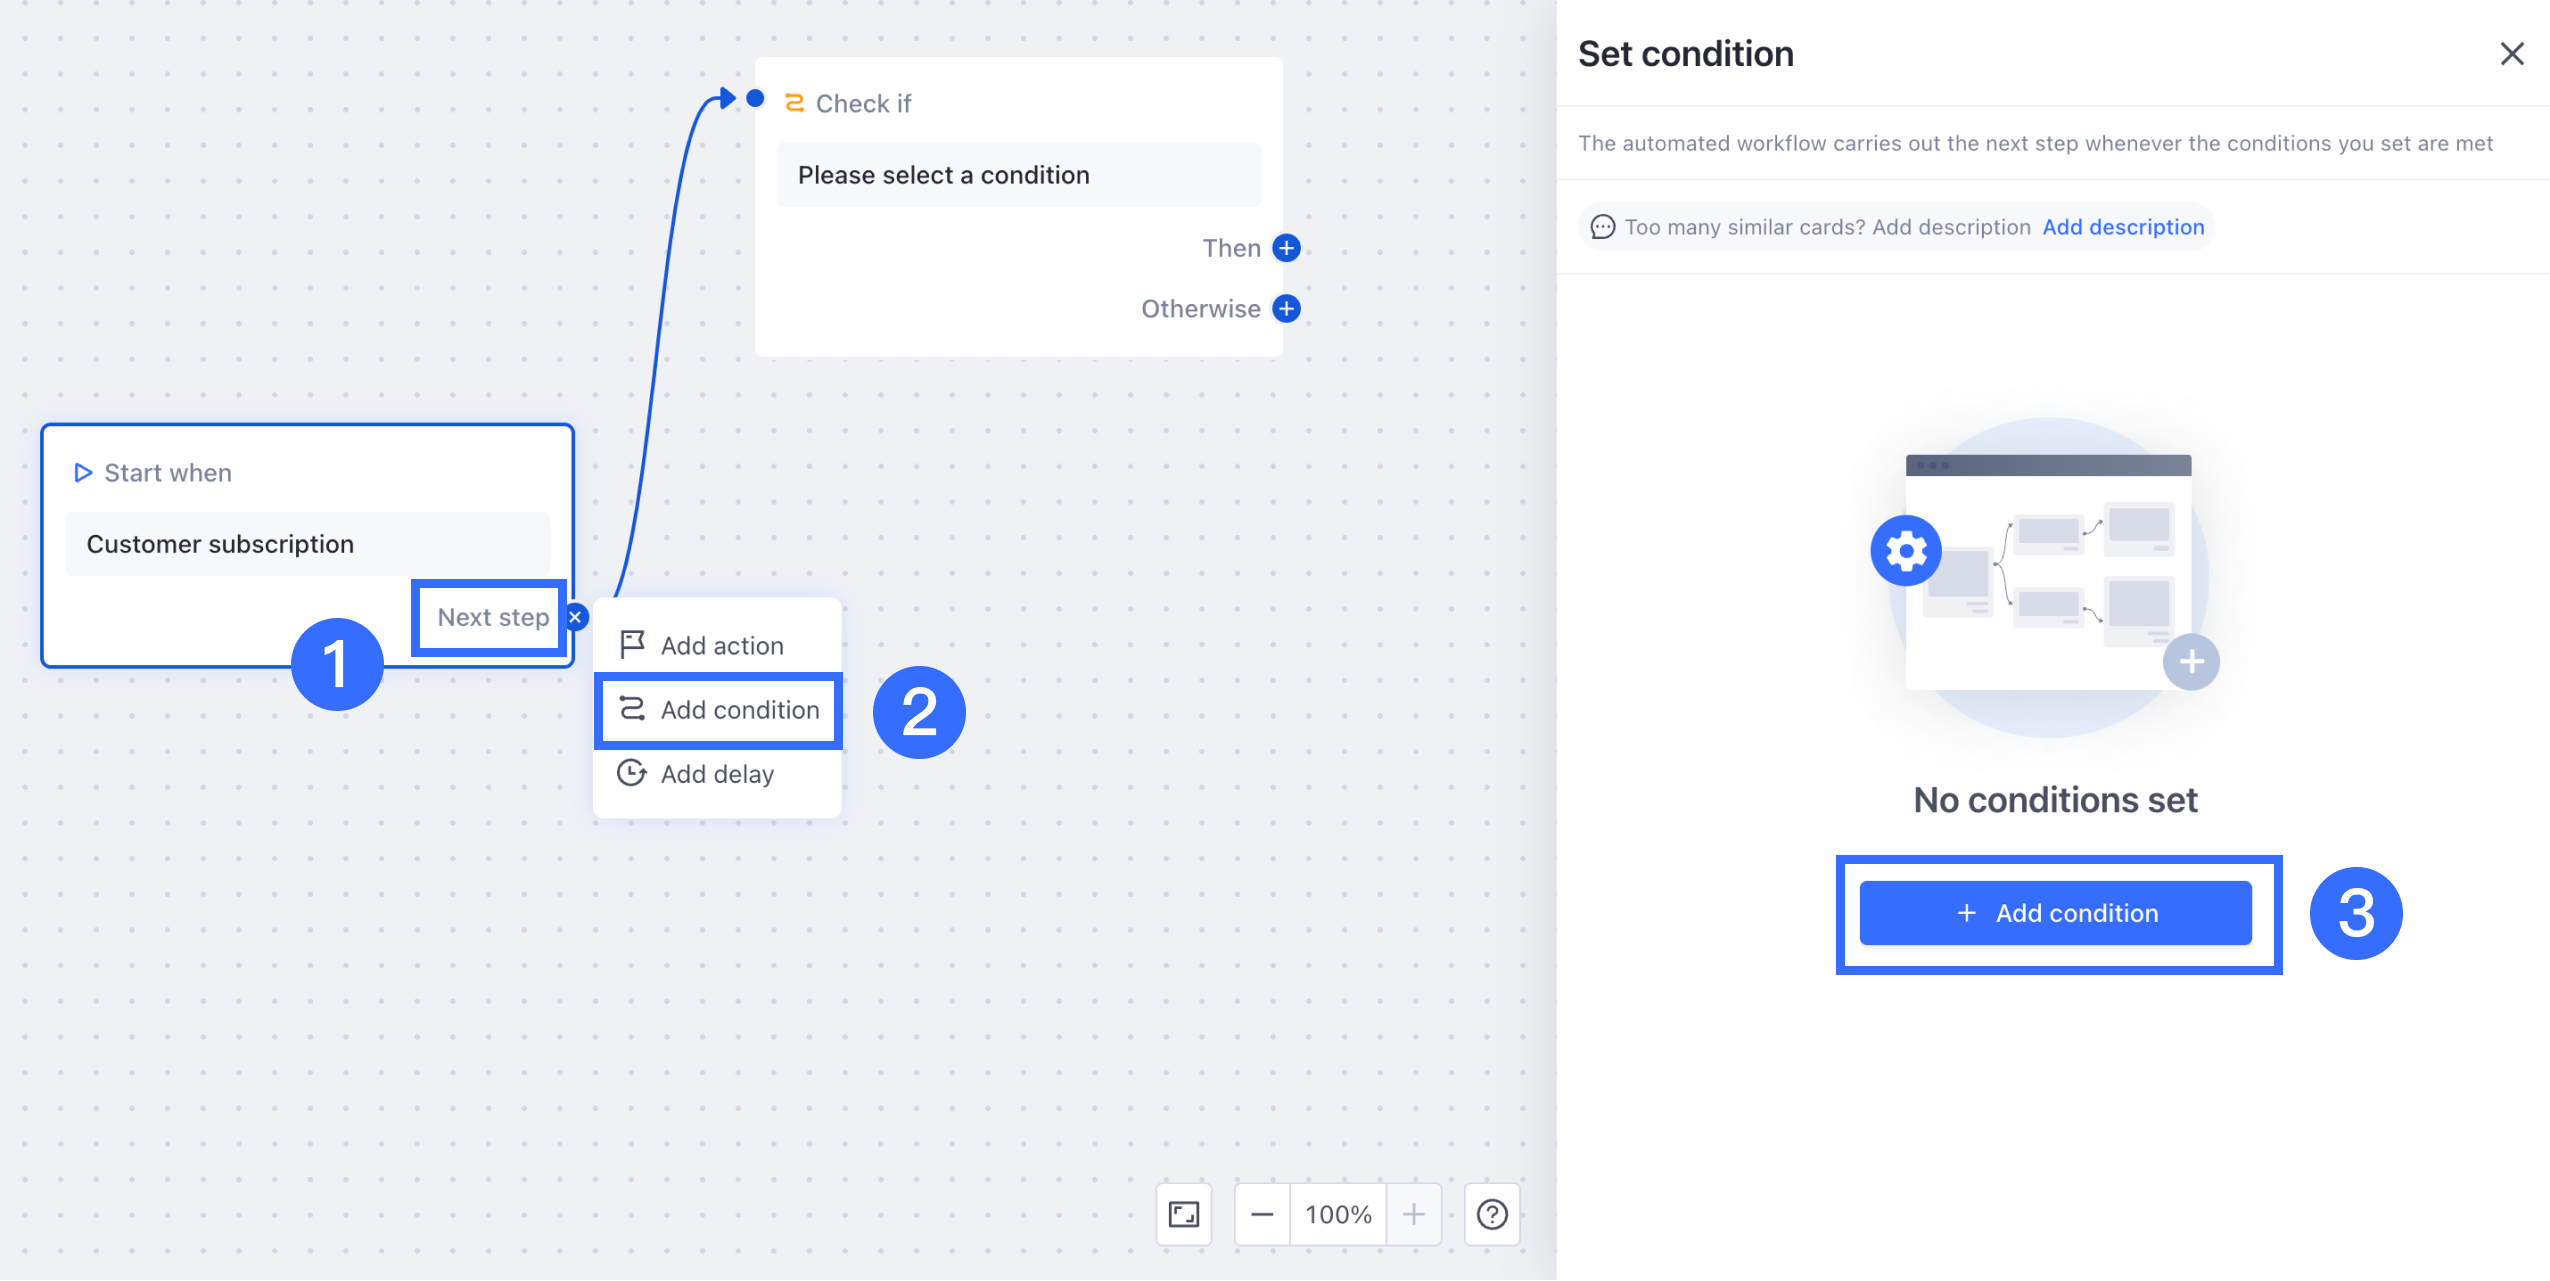This screenshot has height=1281, width=2550.
Task: Click the Otherwise branch plus icon
Action: (x=1286, y=309)
